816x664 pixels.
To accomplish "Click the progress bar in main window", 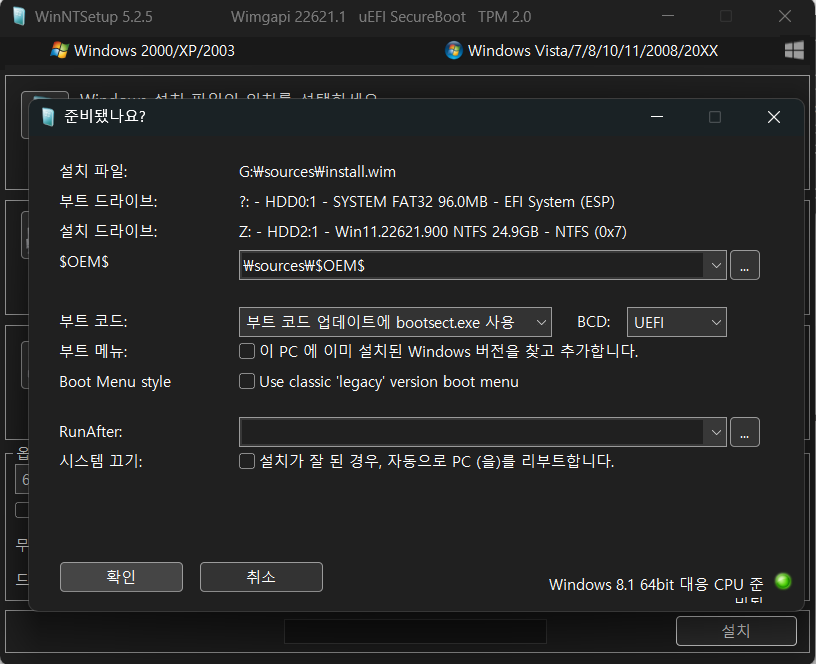I will point(415,631).
